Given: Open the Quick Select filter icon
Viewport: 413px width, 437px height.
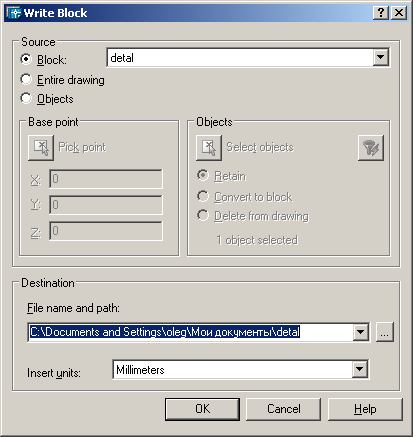Looking at the screenshot, I should tap(371, 148).
